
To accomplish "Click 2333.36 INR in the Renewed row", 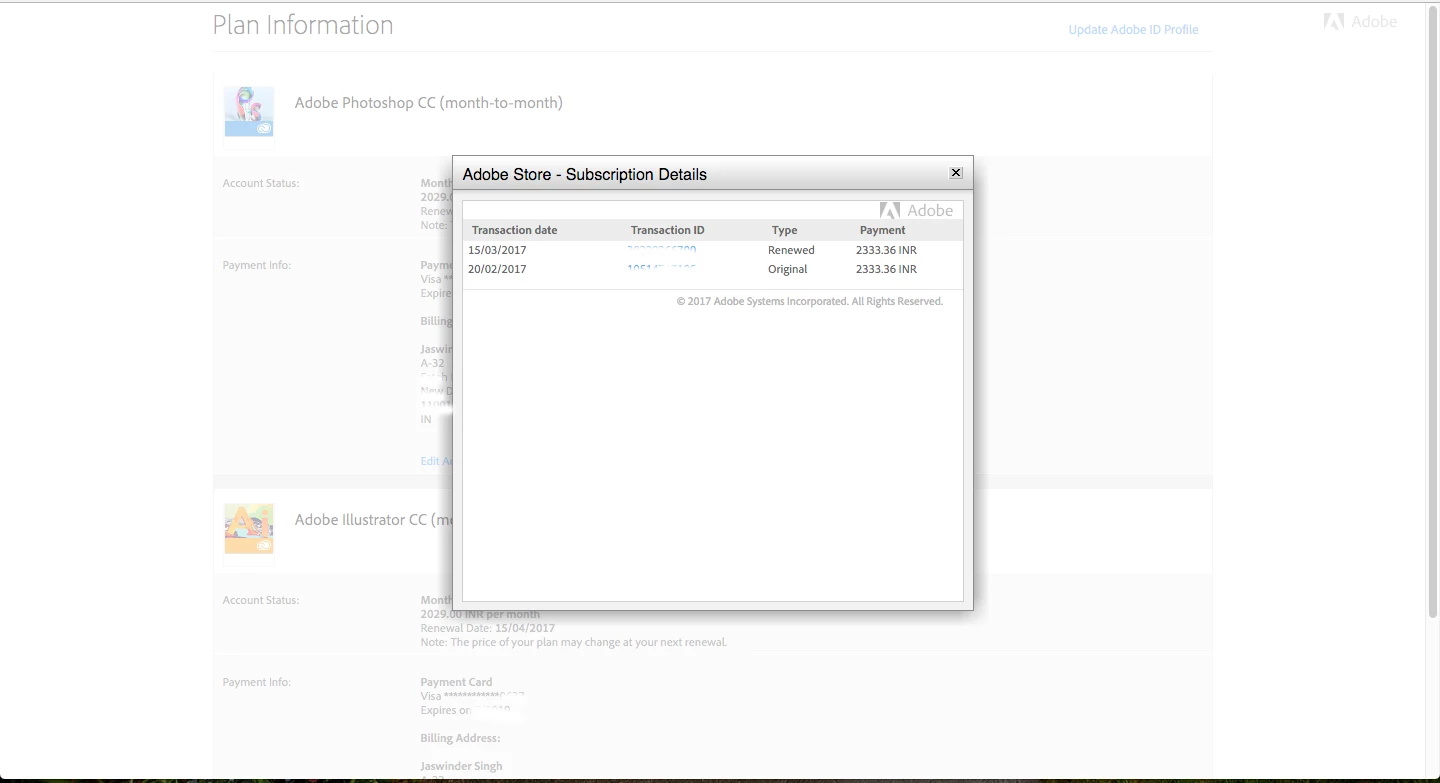I will [x=886, y=250].
